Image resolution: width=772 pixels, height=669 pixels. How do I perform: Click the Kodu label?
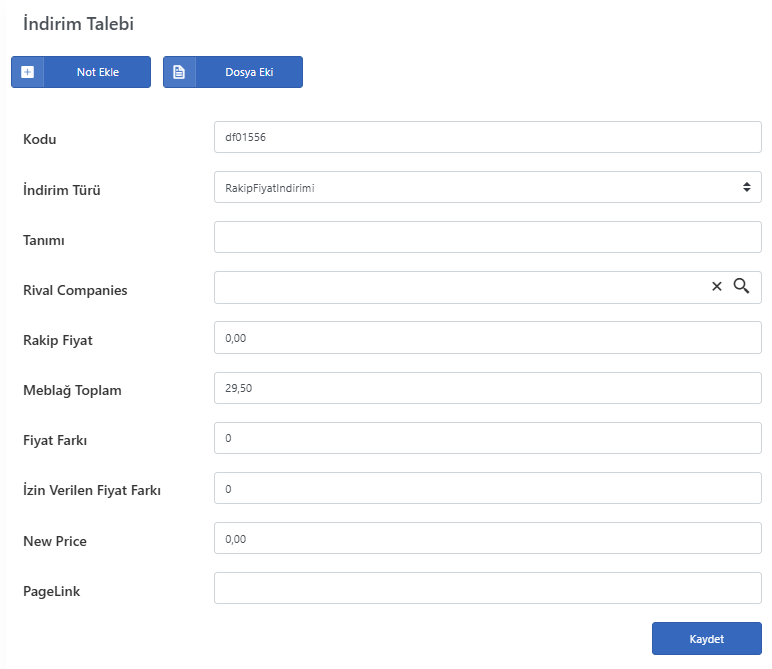coord(39,139)
